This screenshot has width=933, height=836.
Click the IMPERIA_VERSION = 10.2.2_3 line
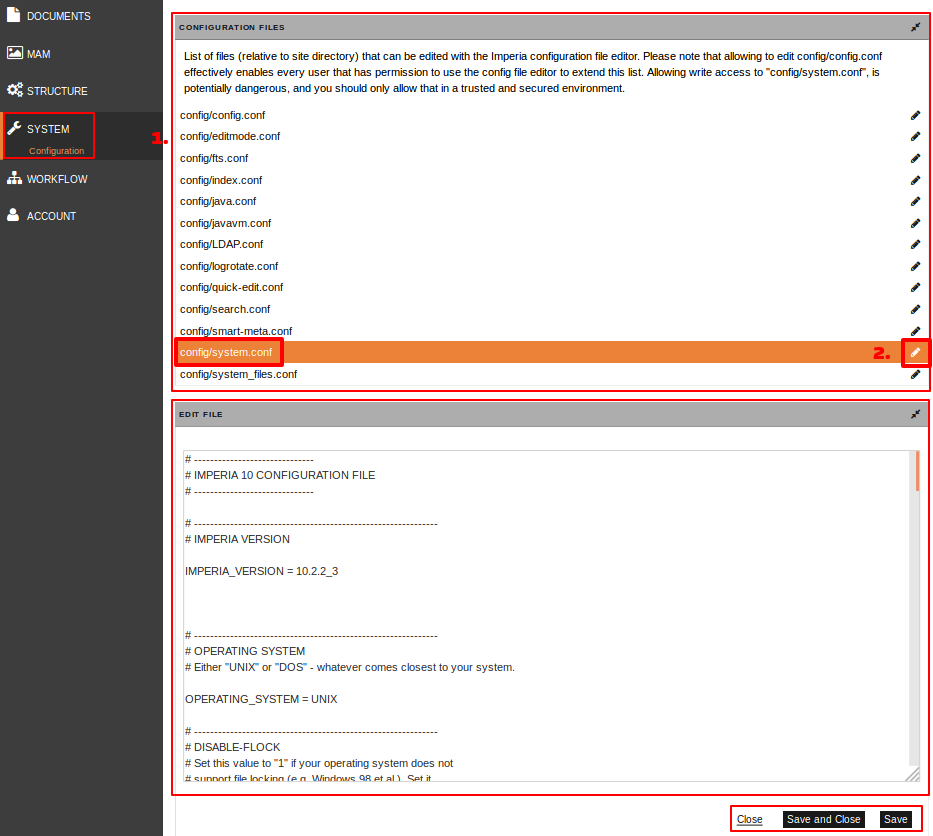pos(261,571)
